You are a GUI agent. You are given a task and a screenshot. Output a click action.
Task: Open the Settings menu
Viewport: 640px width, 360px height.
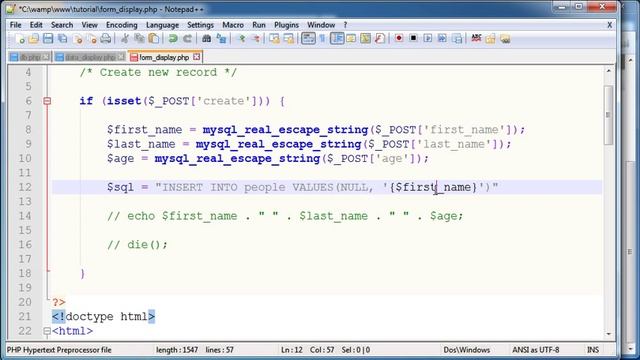(200, 25)
